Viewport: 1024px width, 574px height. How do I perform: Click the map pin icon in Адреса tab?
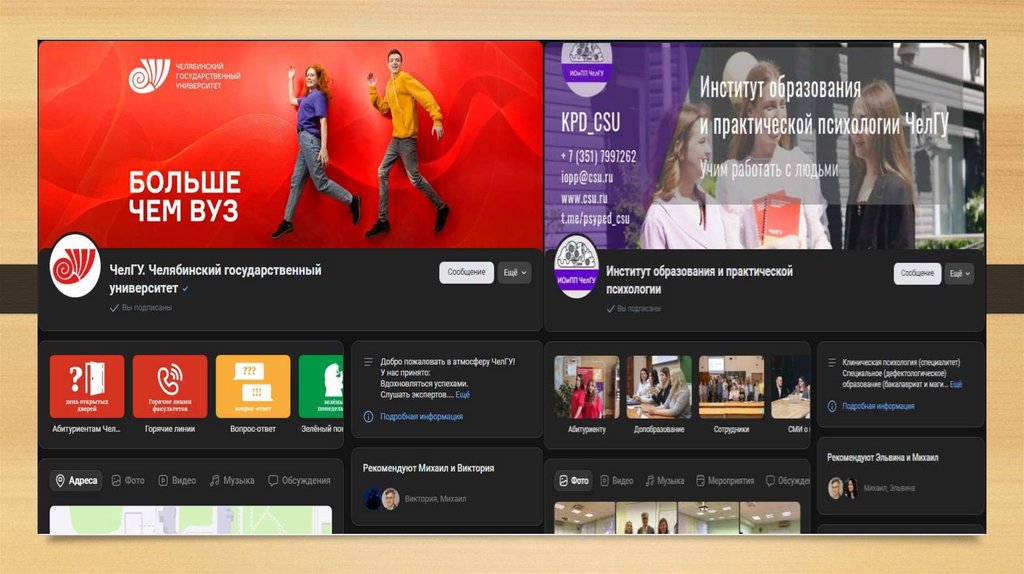(60, 481)
